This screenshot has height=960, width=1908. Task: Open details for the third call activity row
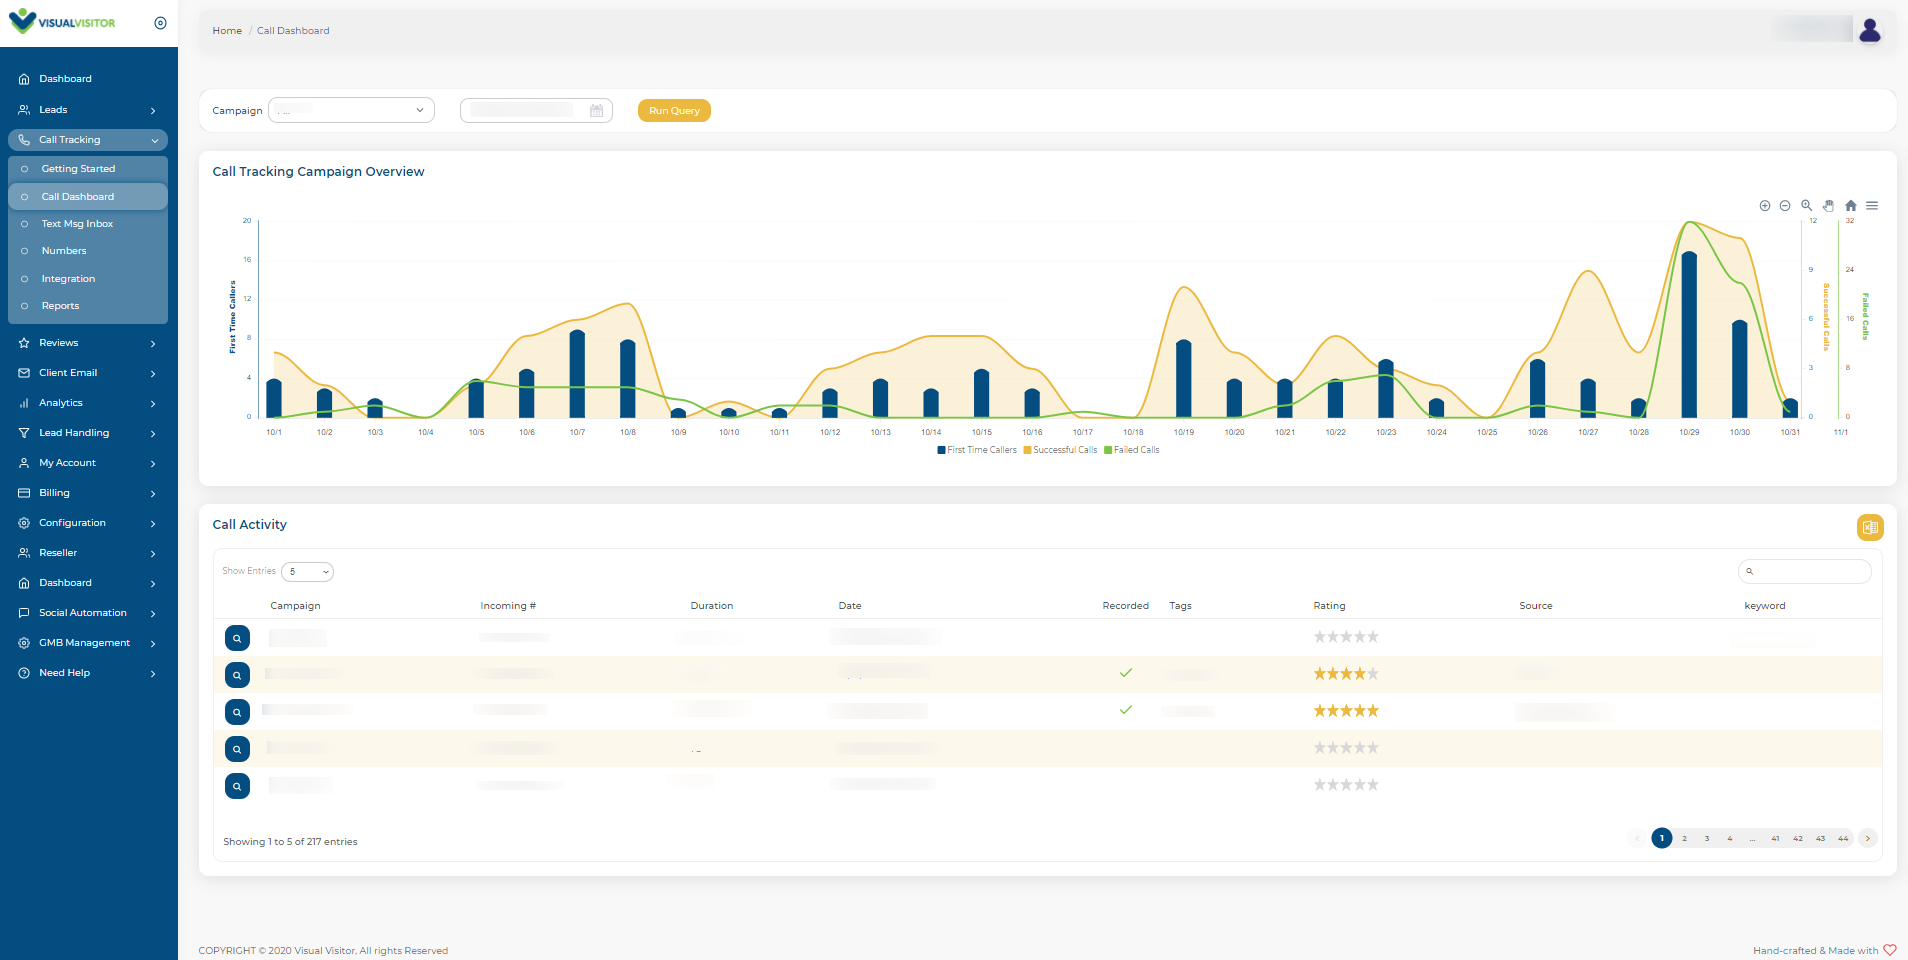[x=237, y=712]
